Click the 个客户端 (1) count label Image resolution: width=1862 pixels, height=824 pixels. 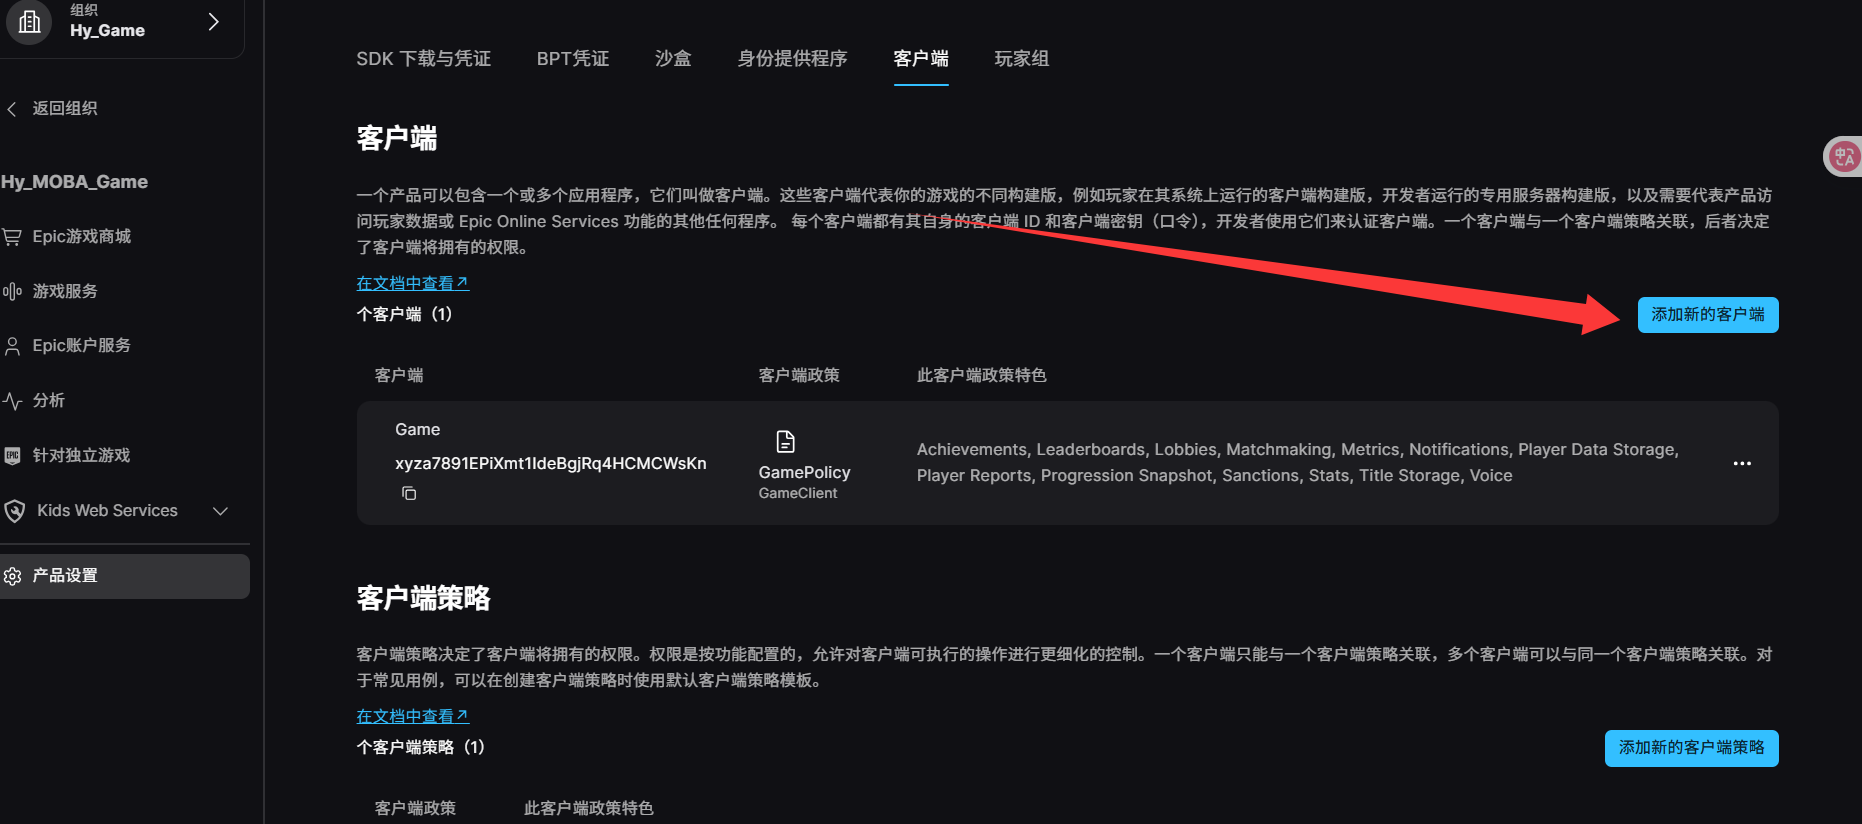(x=405, y=315)
